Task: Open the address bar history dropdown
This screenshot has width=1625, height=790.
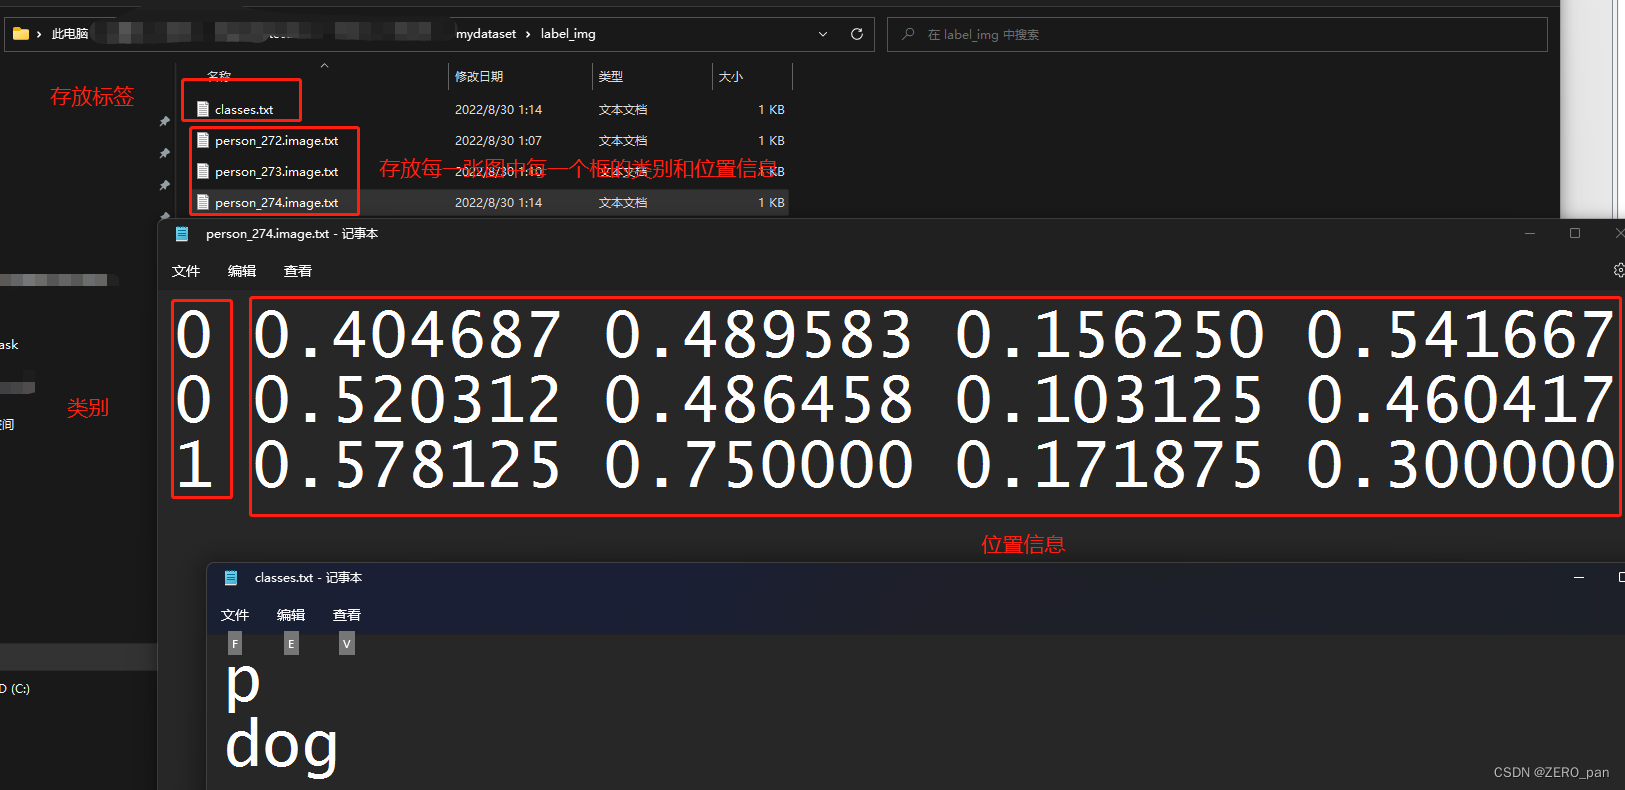Action: pos(823,34)
